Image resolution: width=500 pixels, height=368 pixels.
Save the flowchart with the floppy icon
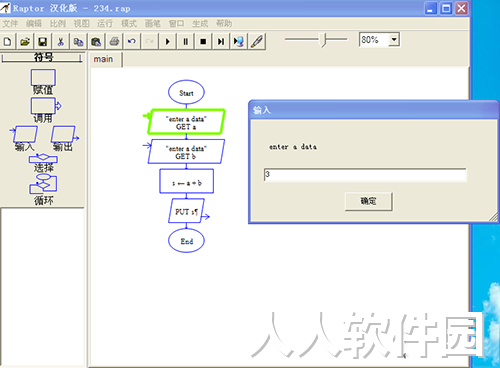click(x=43, y=42)
